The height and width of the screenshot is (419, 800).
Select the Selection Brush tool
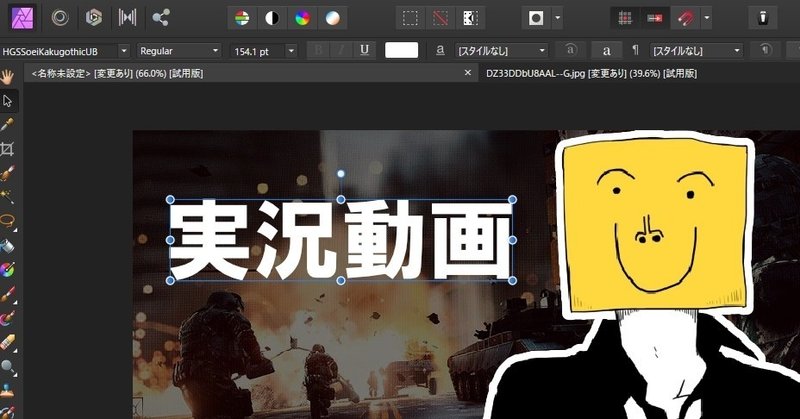(7, 174)
